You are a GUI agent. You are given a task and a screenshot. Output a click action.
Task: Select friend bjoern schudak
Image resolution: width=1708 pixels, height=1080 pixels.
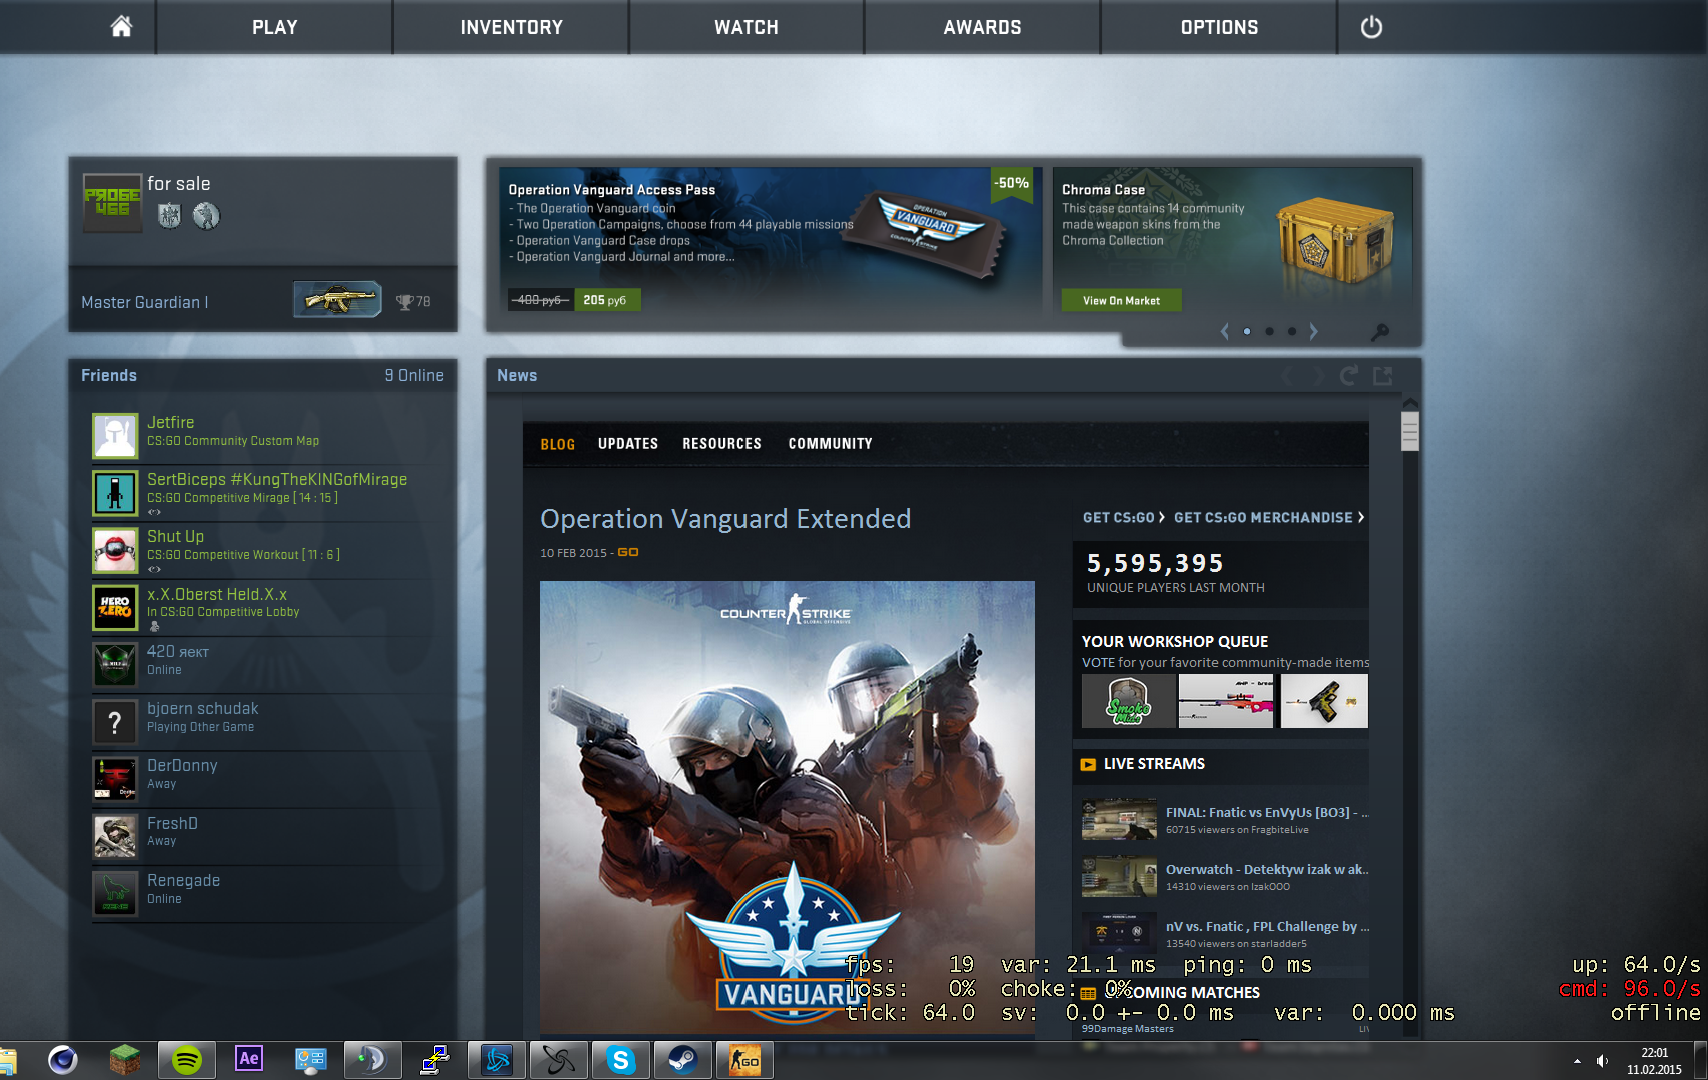click(x=267, y=721)
